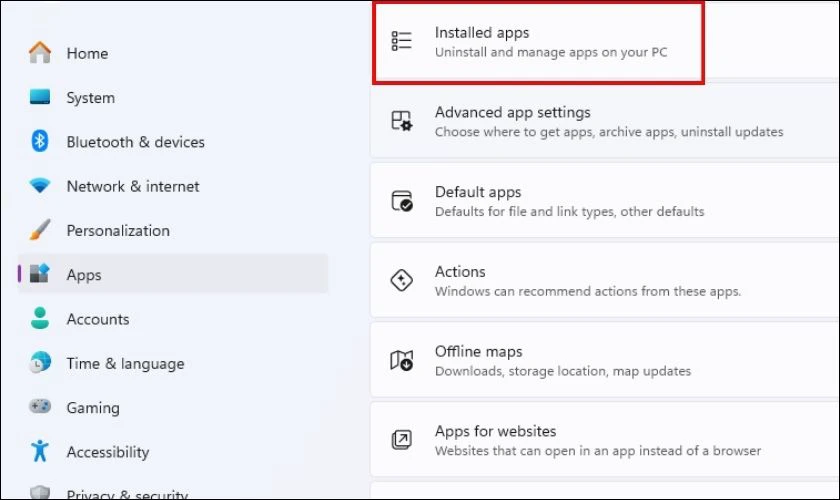
Task: Click the Actions diamond icon
Action: click(401, 280)
